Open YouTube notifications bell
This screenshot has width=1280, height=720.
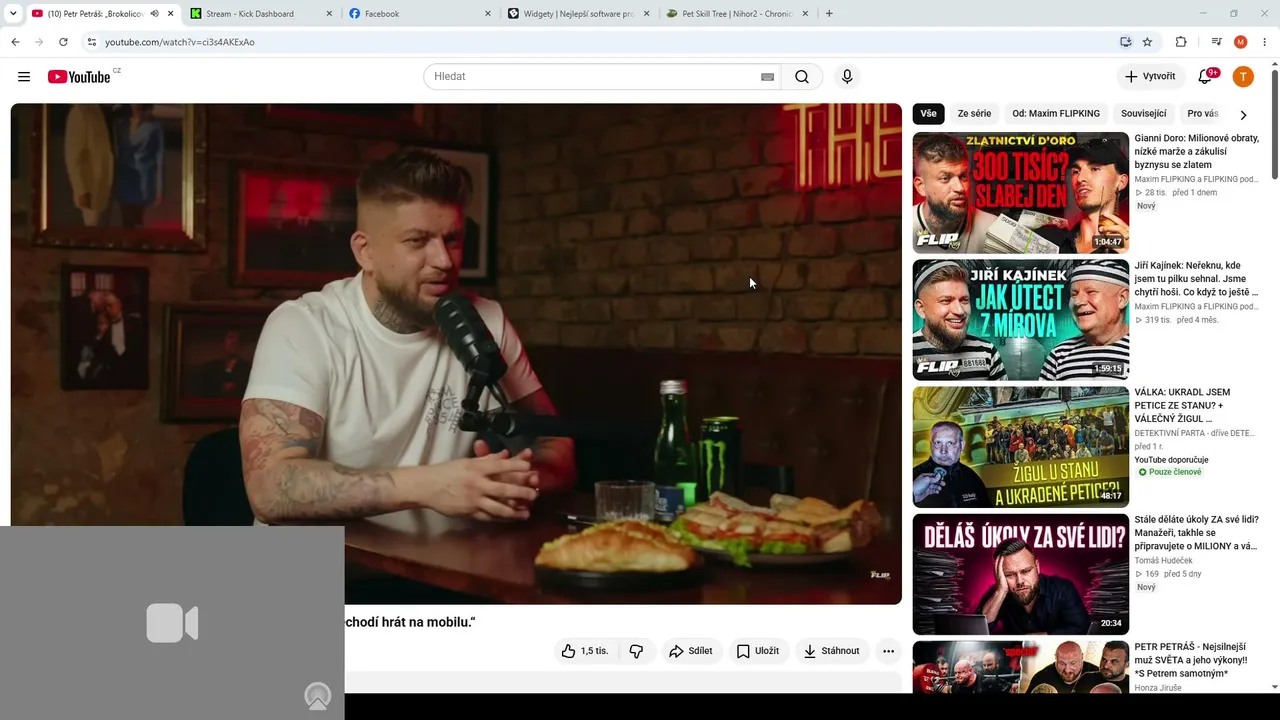[1205, 77]
